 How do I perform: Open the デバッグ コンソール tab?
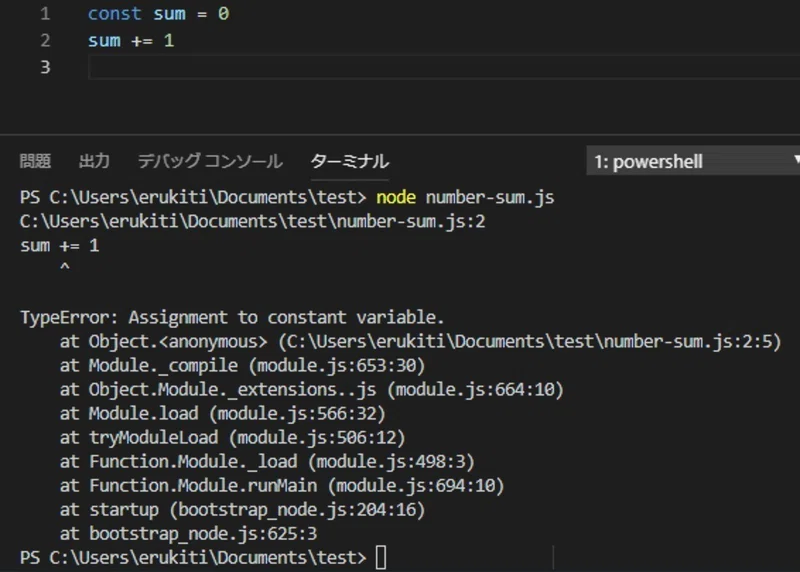click(210, 161)
